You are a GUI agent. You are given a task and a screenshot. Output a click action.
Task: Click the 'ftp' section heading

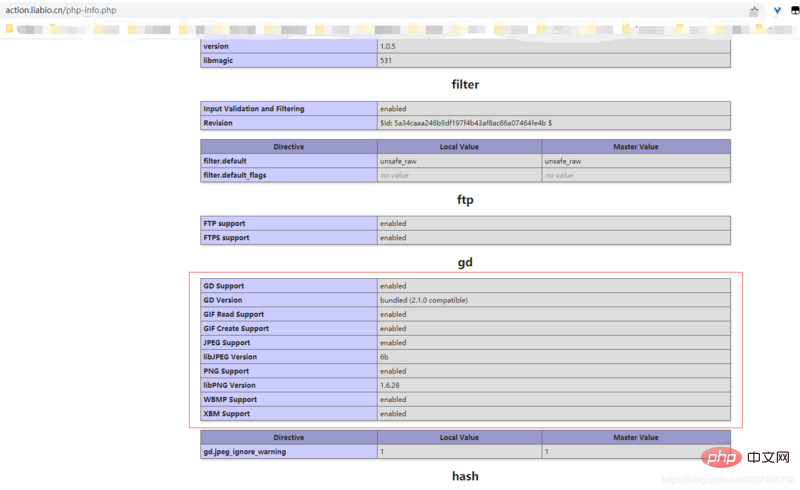pos(465,200)
